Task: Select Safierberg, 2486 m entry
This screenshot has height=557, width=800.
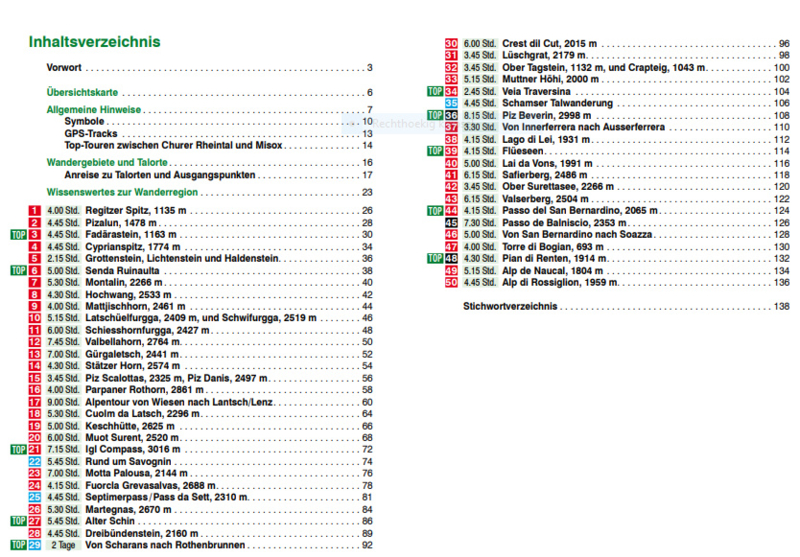Action: 545,175
